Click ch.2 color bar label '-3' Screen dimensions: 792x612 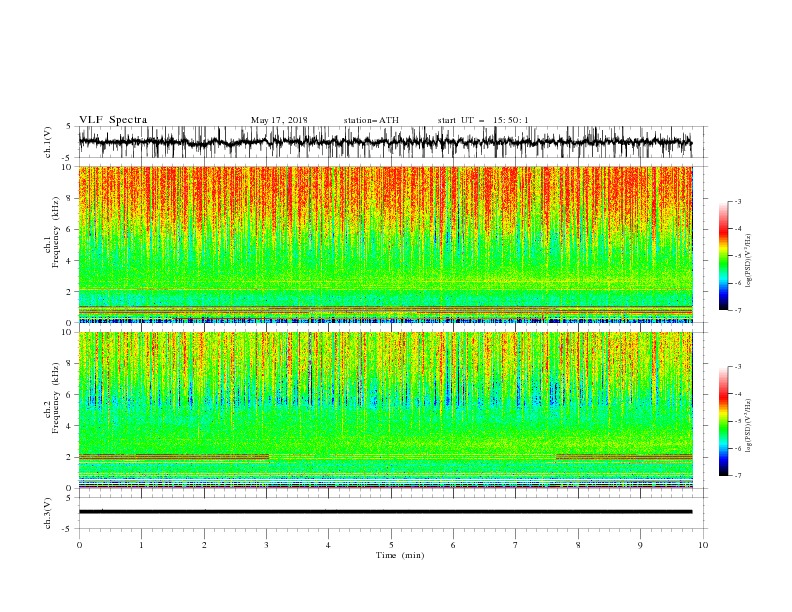[737, 367]
